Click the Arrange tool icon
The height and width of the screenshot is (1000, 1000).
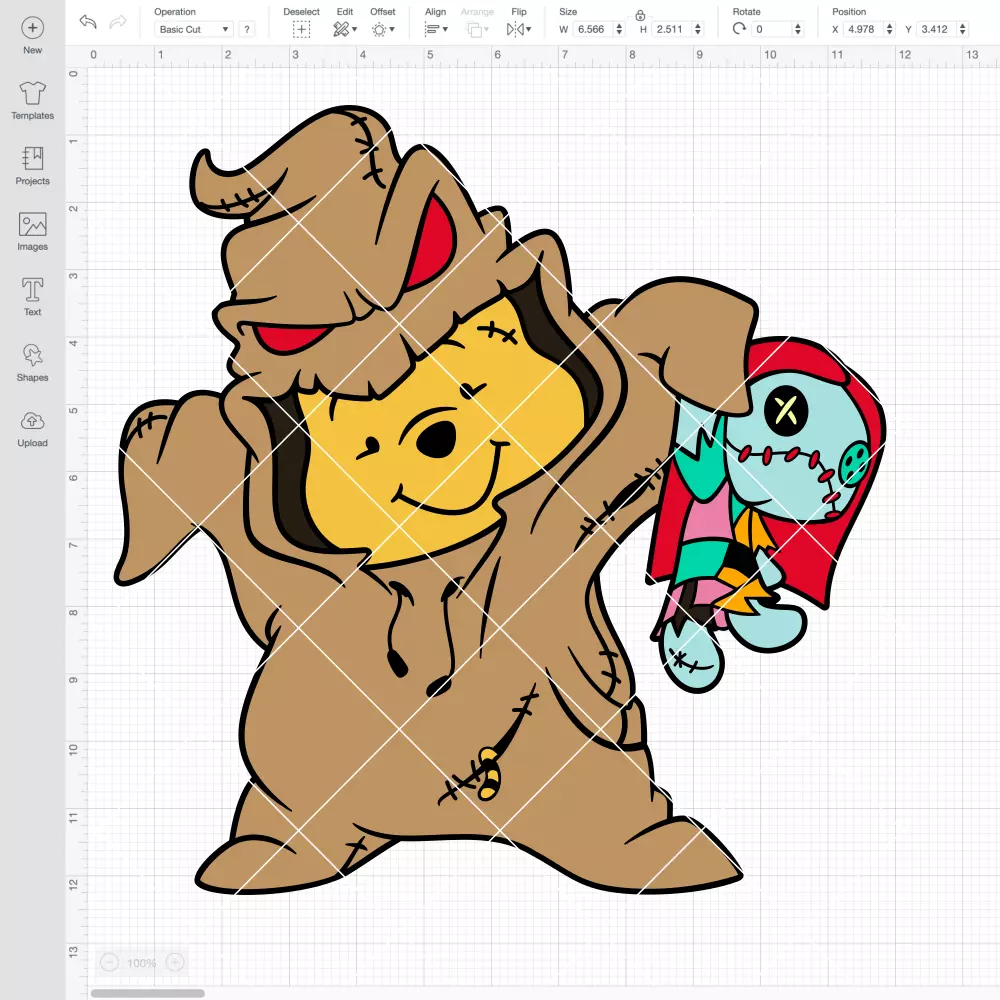(474, 29)
